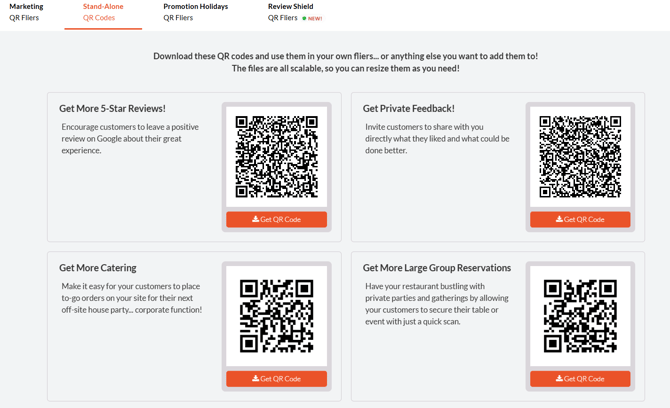
Task: Click the download icon on Private Feedback button
Action: click(559, 219)
